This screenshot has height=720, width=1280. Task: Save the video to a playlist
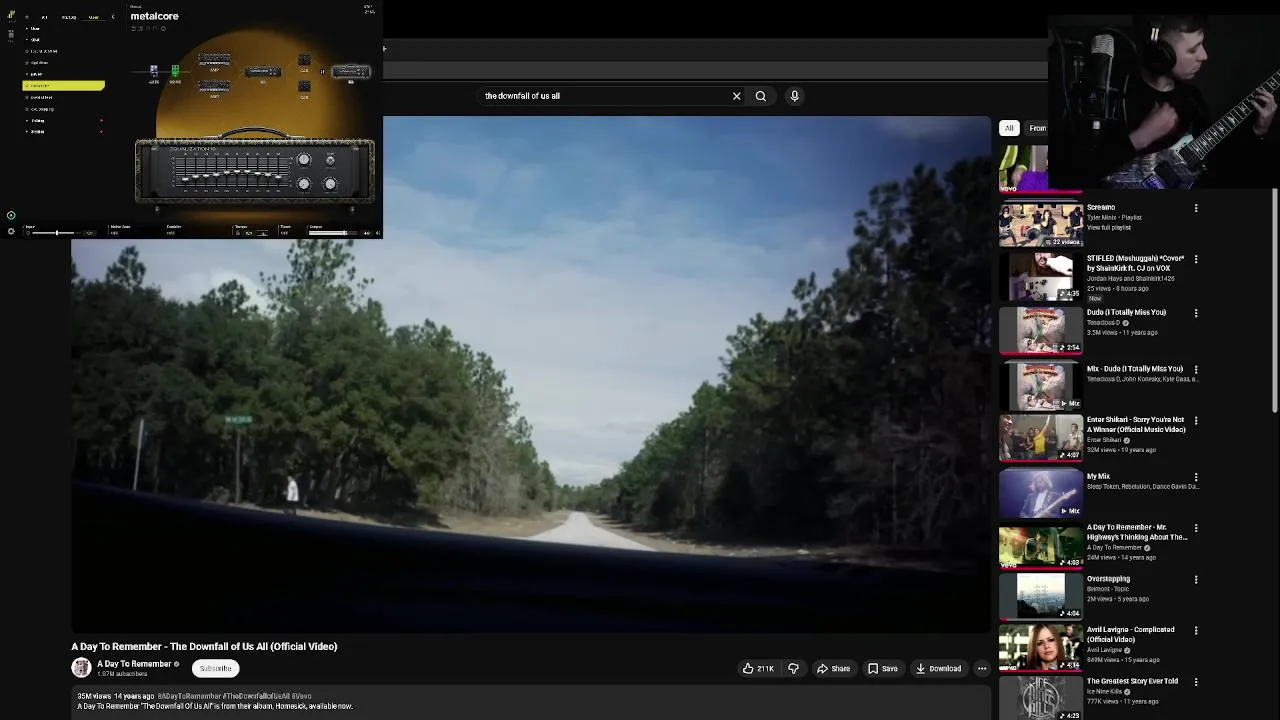882,669
